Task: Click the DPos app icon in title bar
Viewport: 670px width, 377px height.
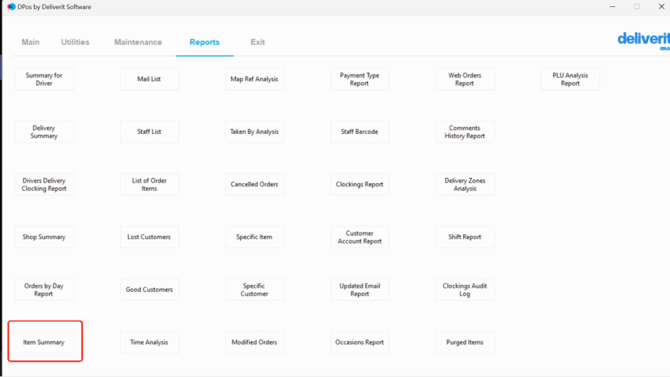Action: point(11,6)
